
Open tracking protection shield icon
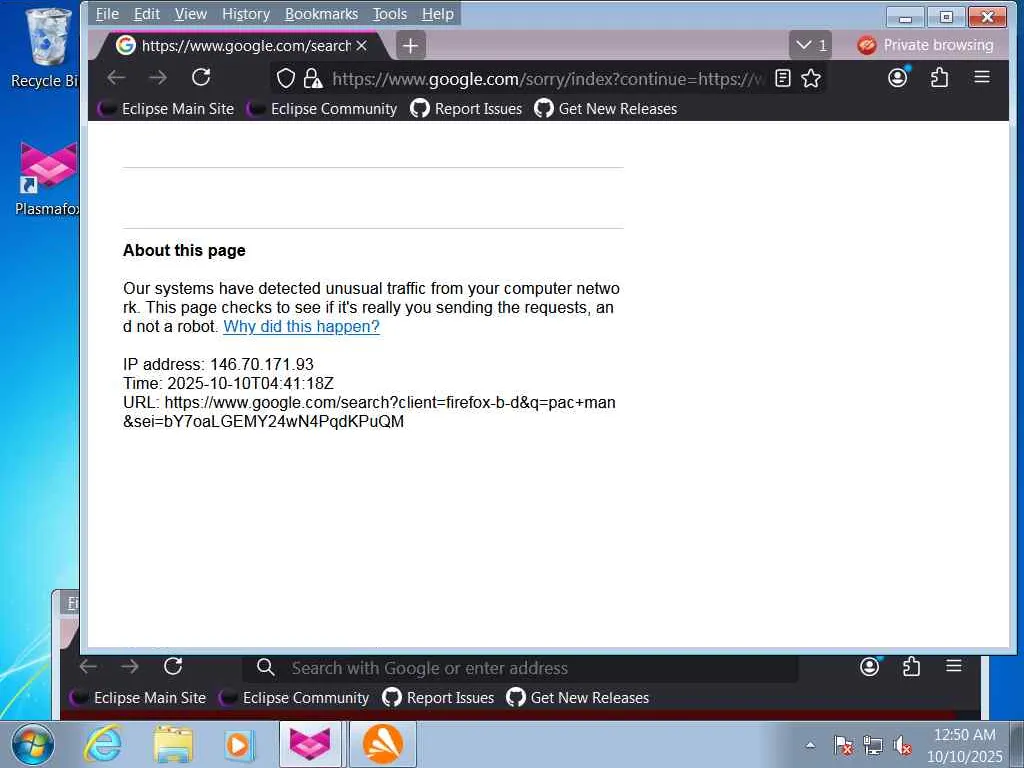pyautogui.click(x=286, y=78)
